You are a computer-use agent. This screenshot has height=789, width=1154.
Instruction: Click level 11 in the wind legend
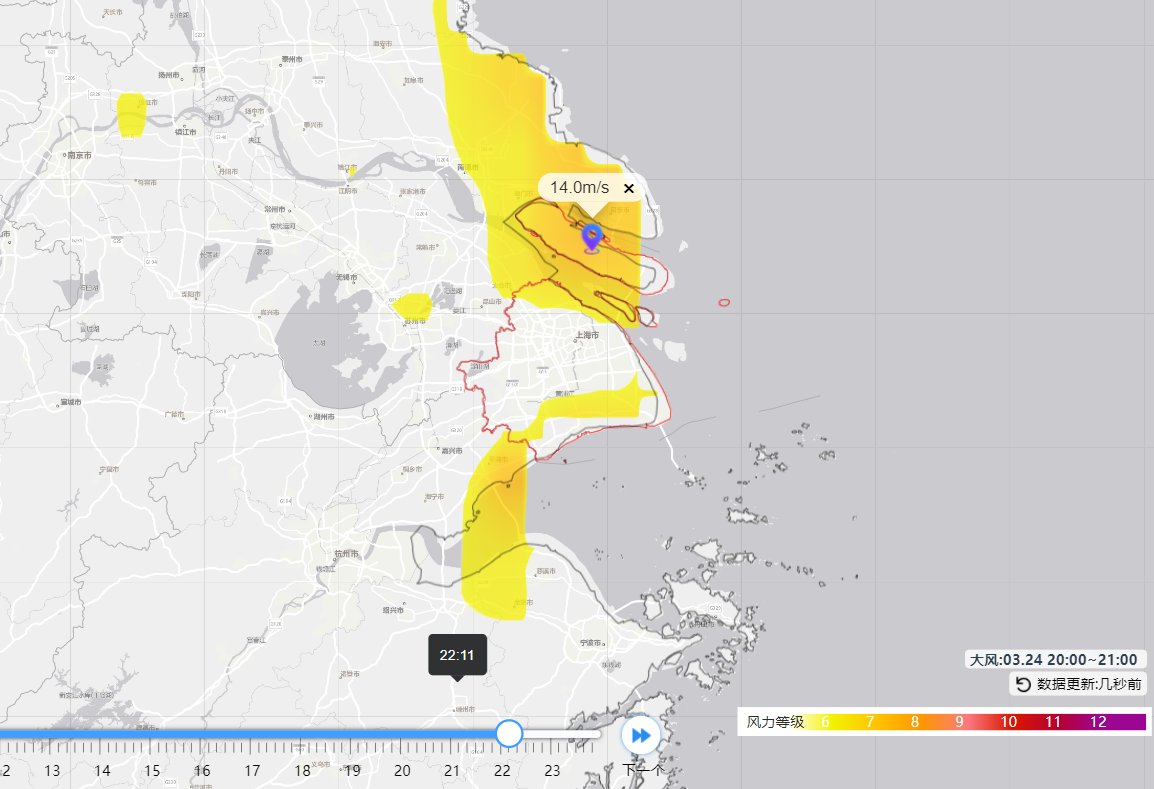[x=1053, y=722]
